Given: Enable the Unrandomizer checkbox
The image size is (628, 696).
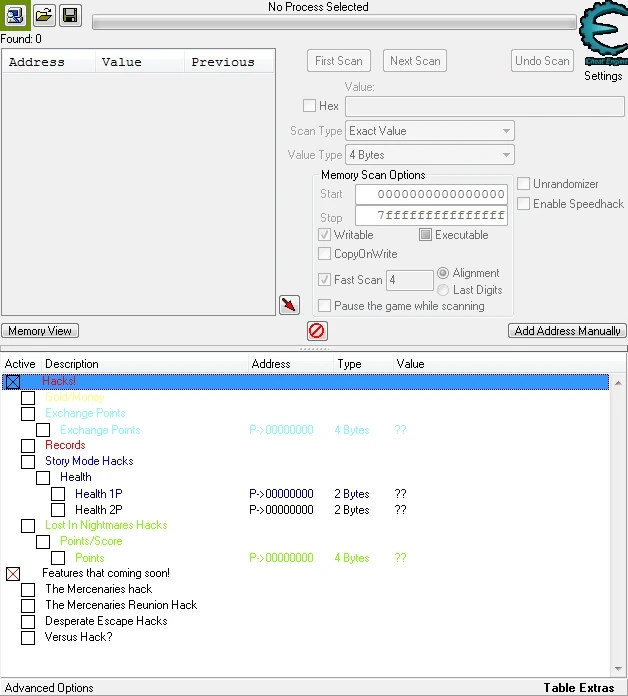Looking at the screenshot, I should tap(524, 183).
